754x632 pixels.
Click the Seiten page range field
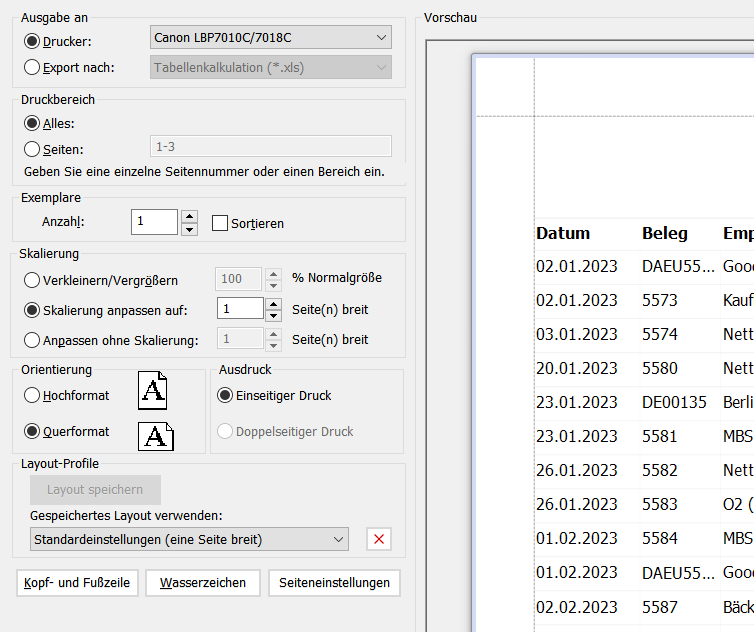[271, 146]
